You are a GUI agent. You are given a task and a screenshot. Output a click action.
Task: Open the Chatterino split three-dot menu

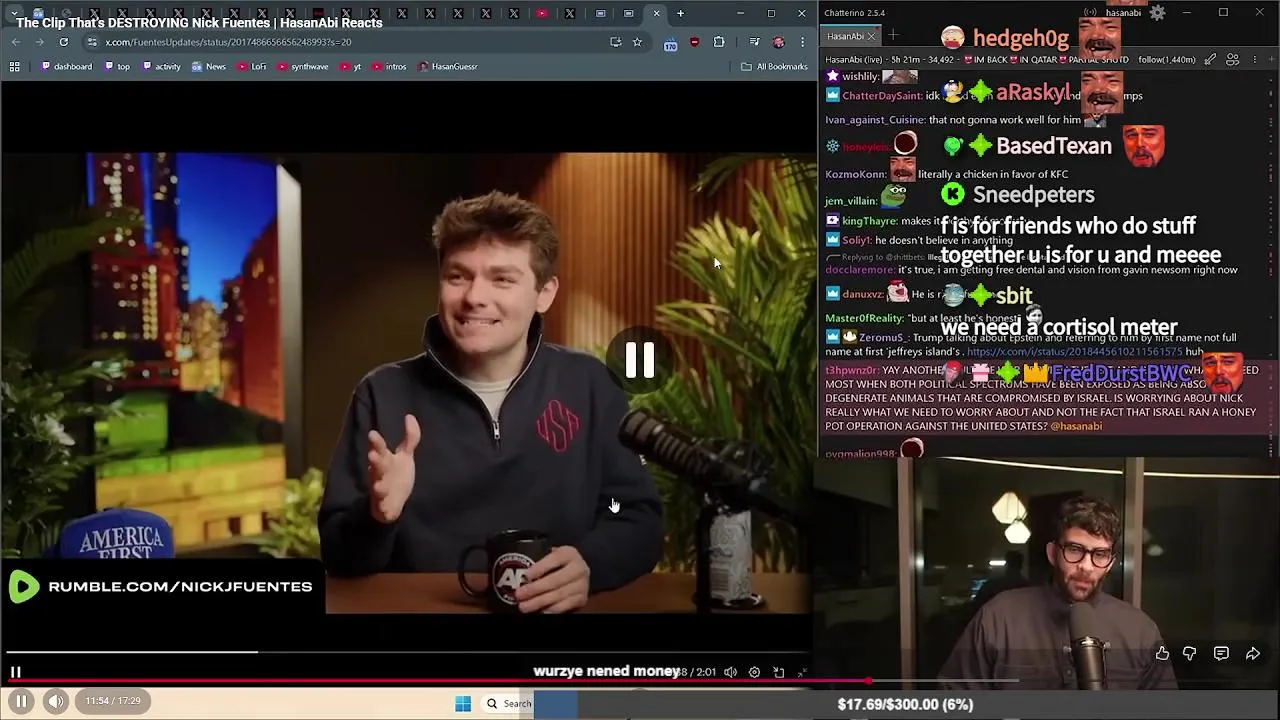1255,59
